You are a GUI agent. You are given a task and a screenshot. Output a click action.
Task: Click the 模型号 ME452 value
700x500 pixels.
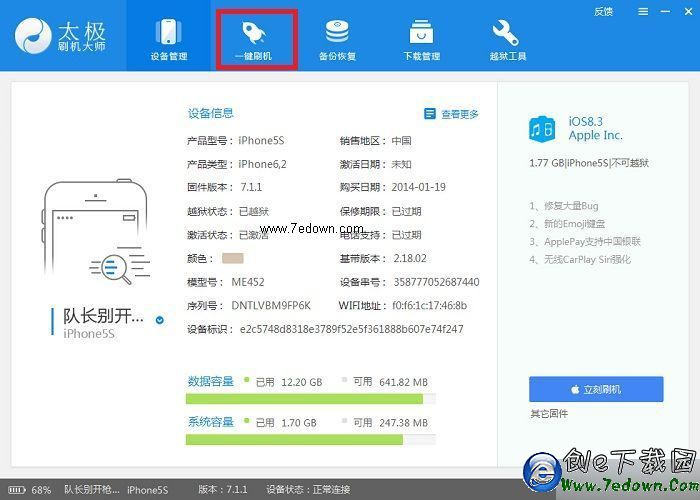click(248, 282)
